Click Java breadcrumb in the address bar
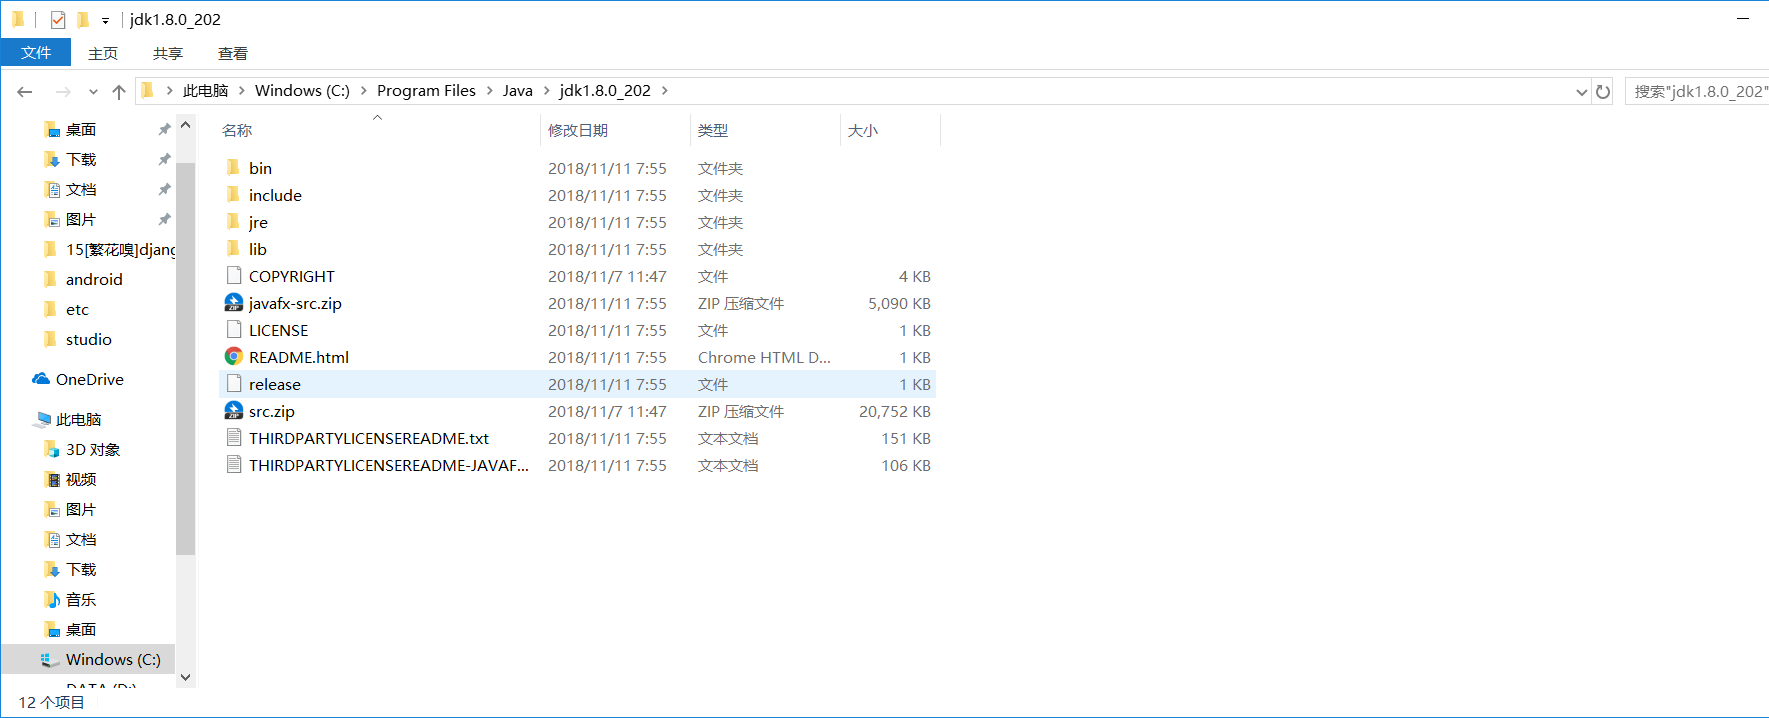Viewport: 1769px width, 718px height. point(517,90)
